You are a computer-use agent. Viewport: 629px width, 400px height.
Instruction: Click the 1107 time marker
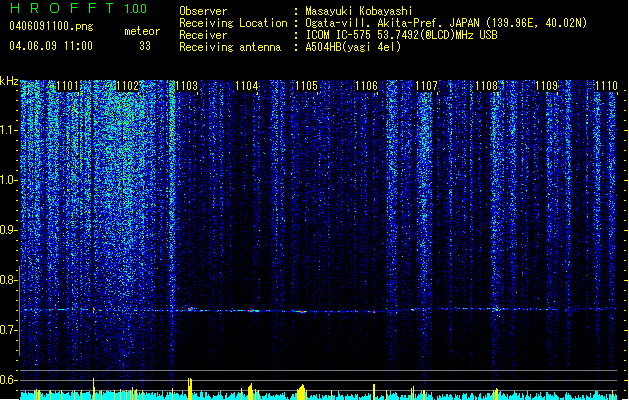coord(426,86)
